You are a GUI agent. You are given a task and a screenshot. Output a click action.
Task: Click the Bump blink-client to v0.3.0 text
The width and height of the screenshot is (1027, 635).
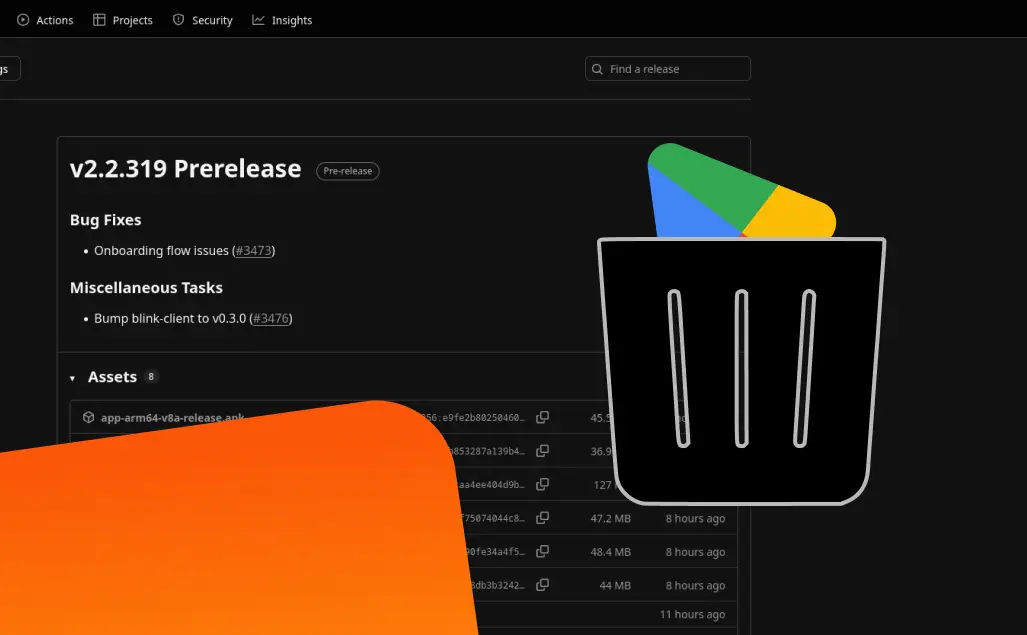click(x=170, y=319)
